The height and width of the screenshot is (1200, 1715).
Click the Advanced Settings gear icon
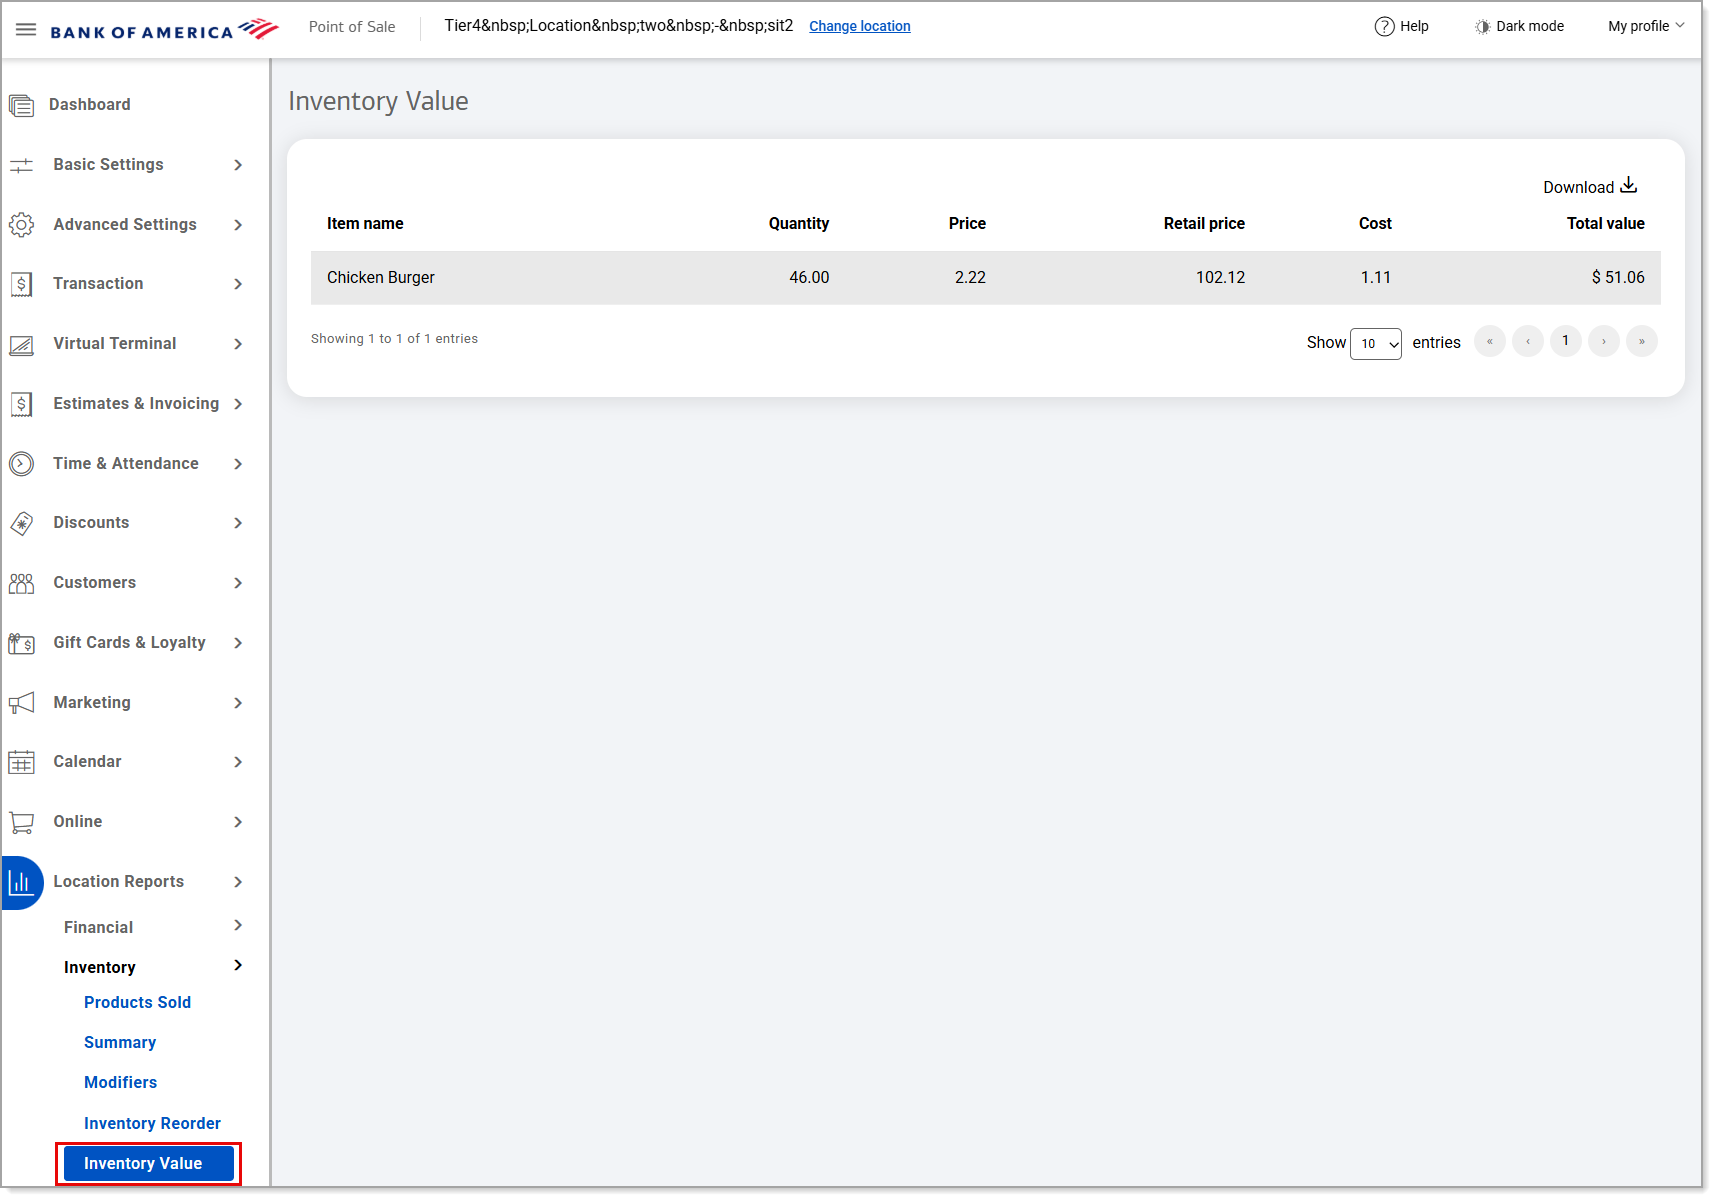21,225
